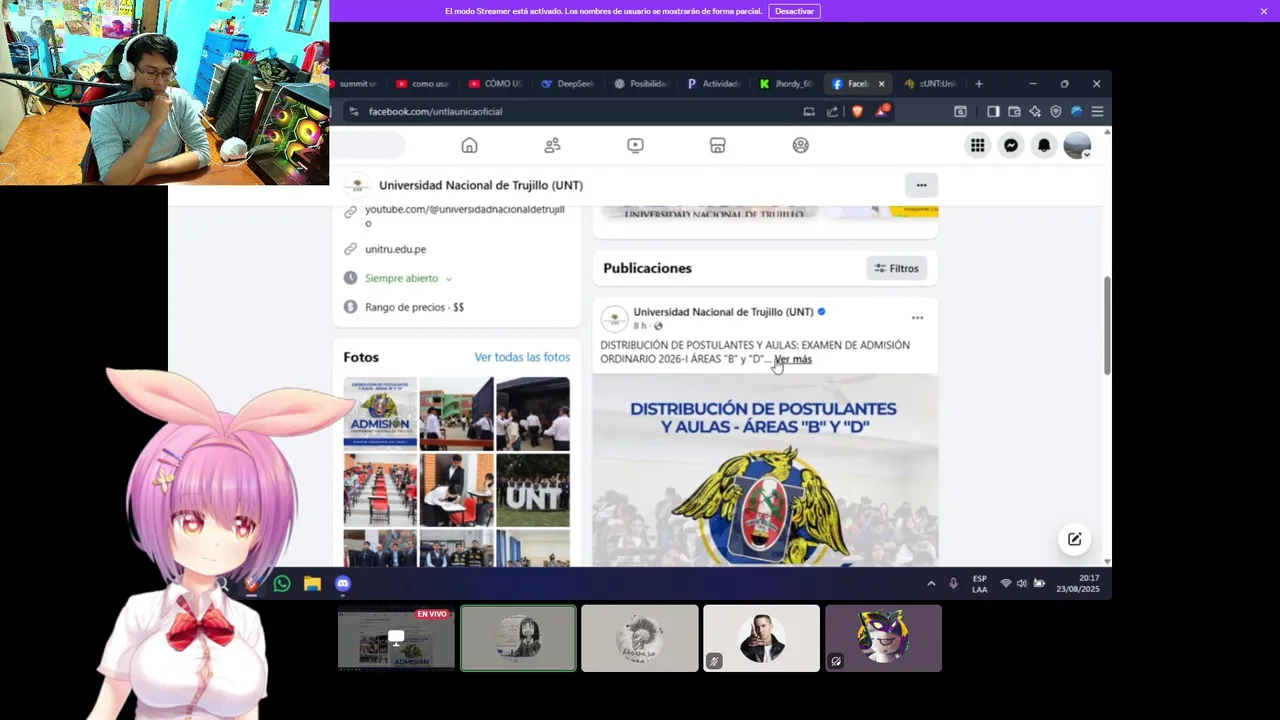Click Desactivar to turn off Streamer mode
Image resolution: width=1280 pixels, height=720 pixels.
click(794, 11)
